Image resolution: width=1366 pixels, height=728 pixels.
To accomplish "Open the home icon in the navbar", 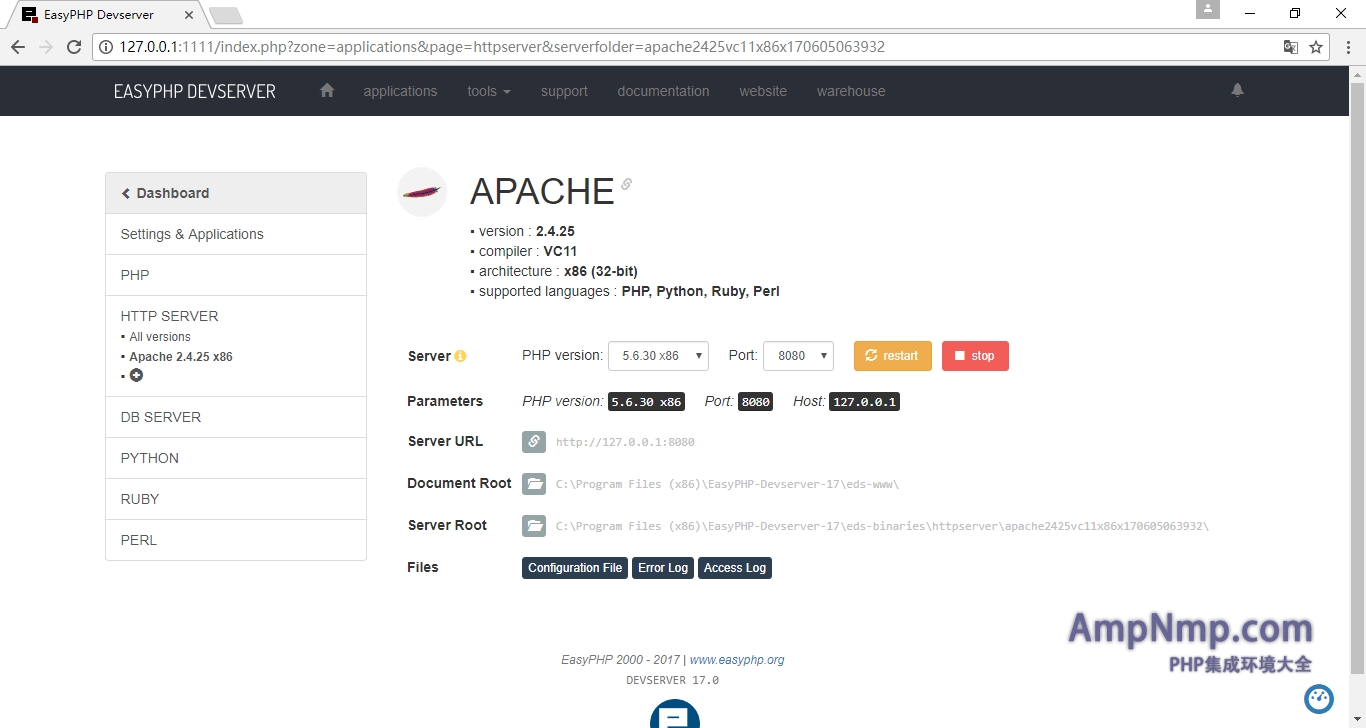I will pos(327,90).
